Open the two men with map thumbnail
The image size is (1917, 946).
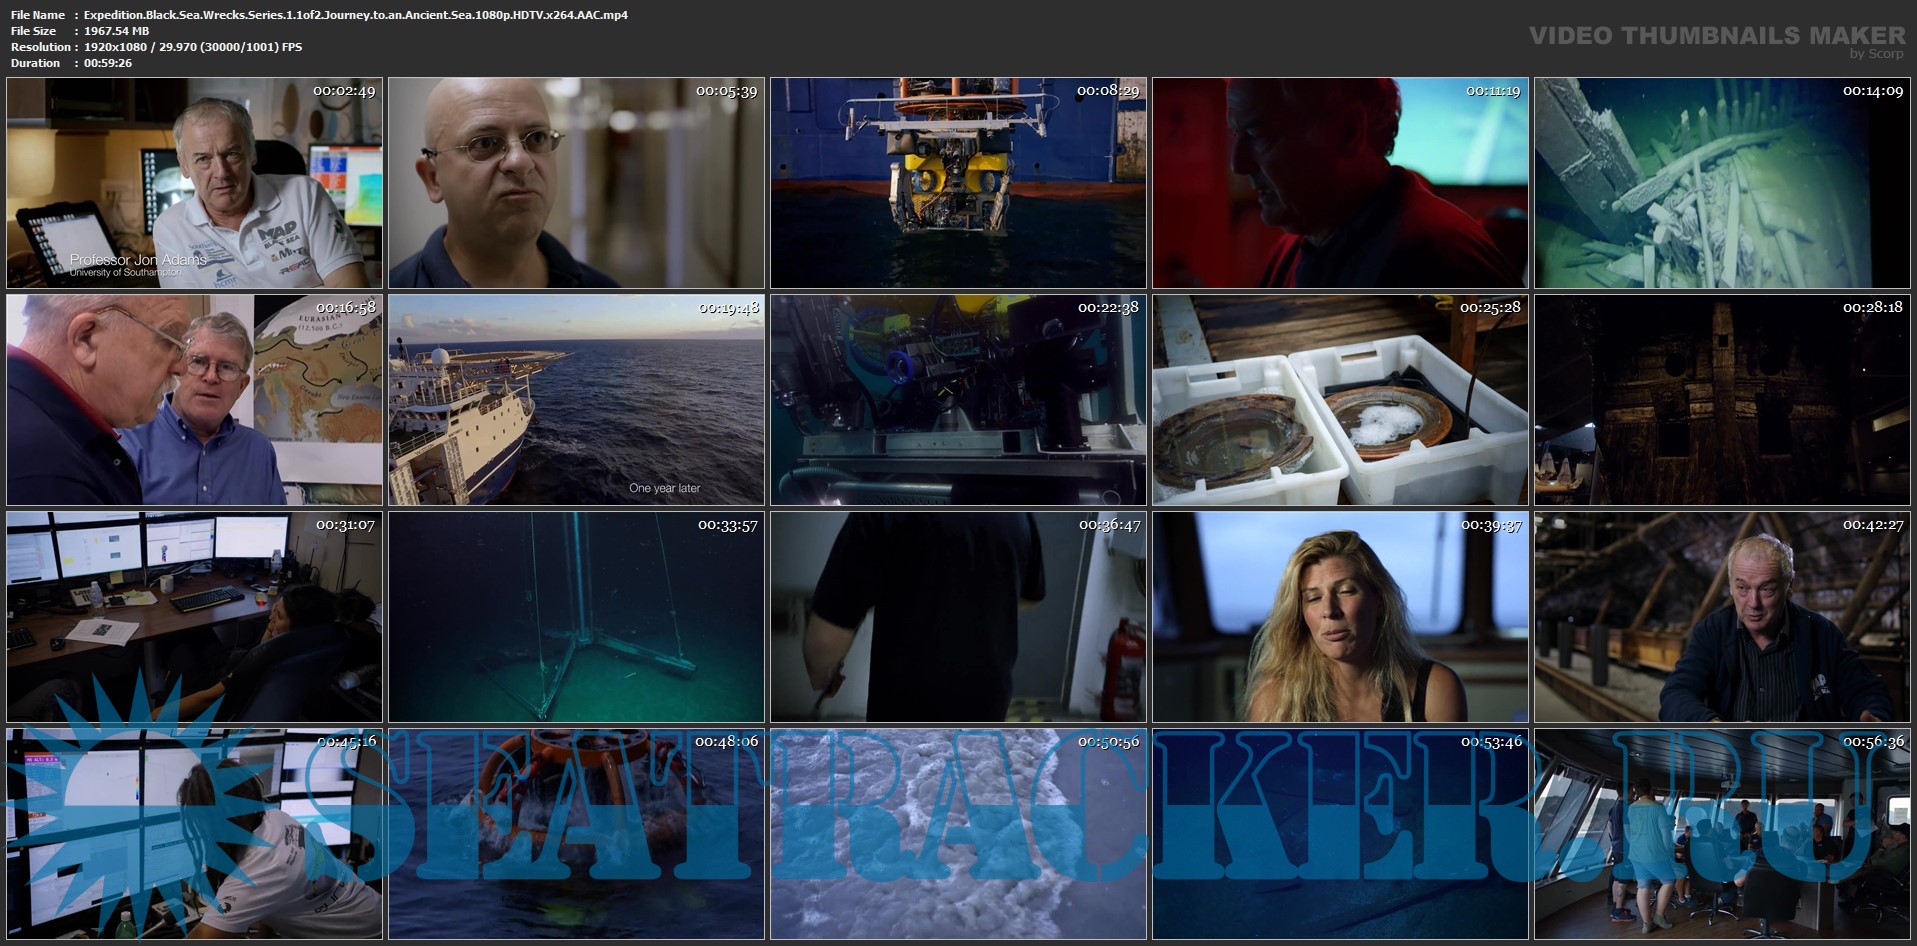(194, 400)
